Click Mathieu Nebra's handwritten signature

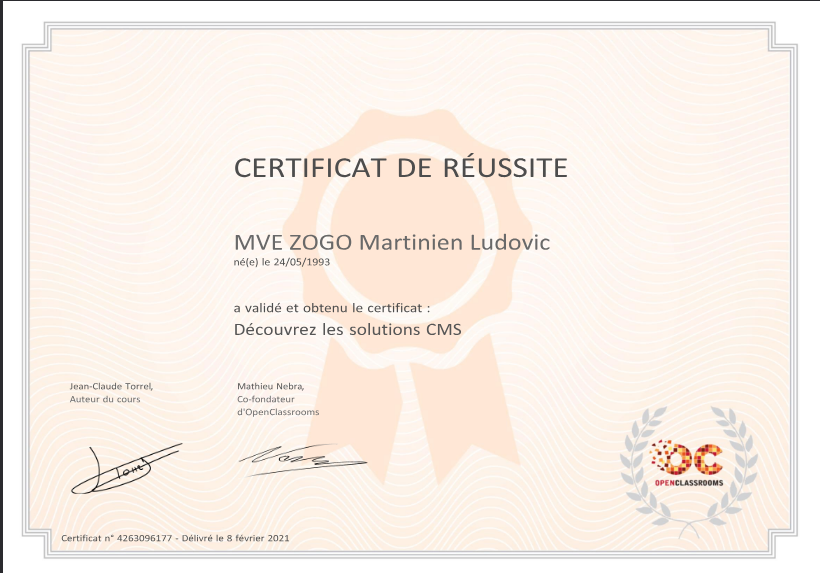300,458
